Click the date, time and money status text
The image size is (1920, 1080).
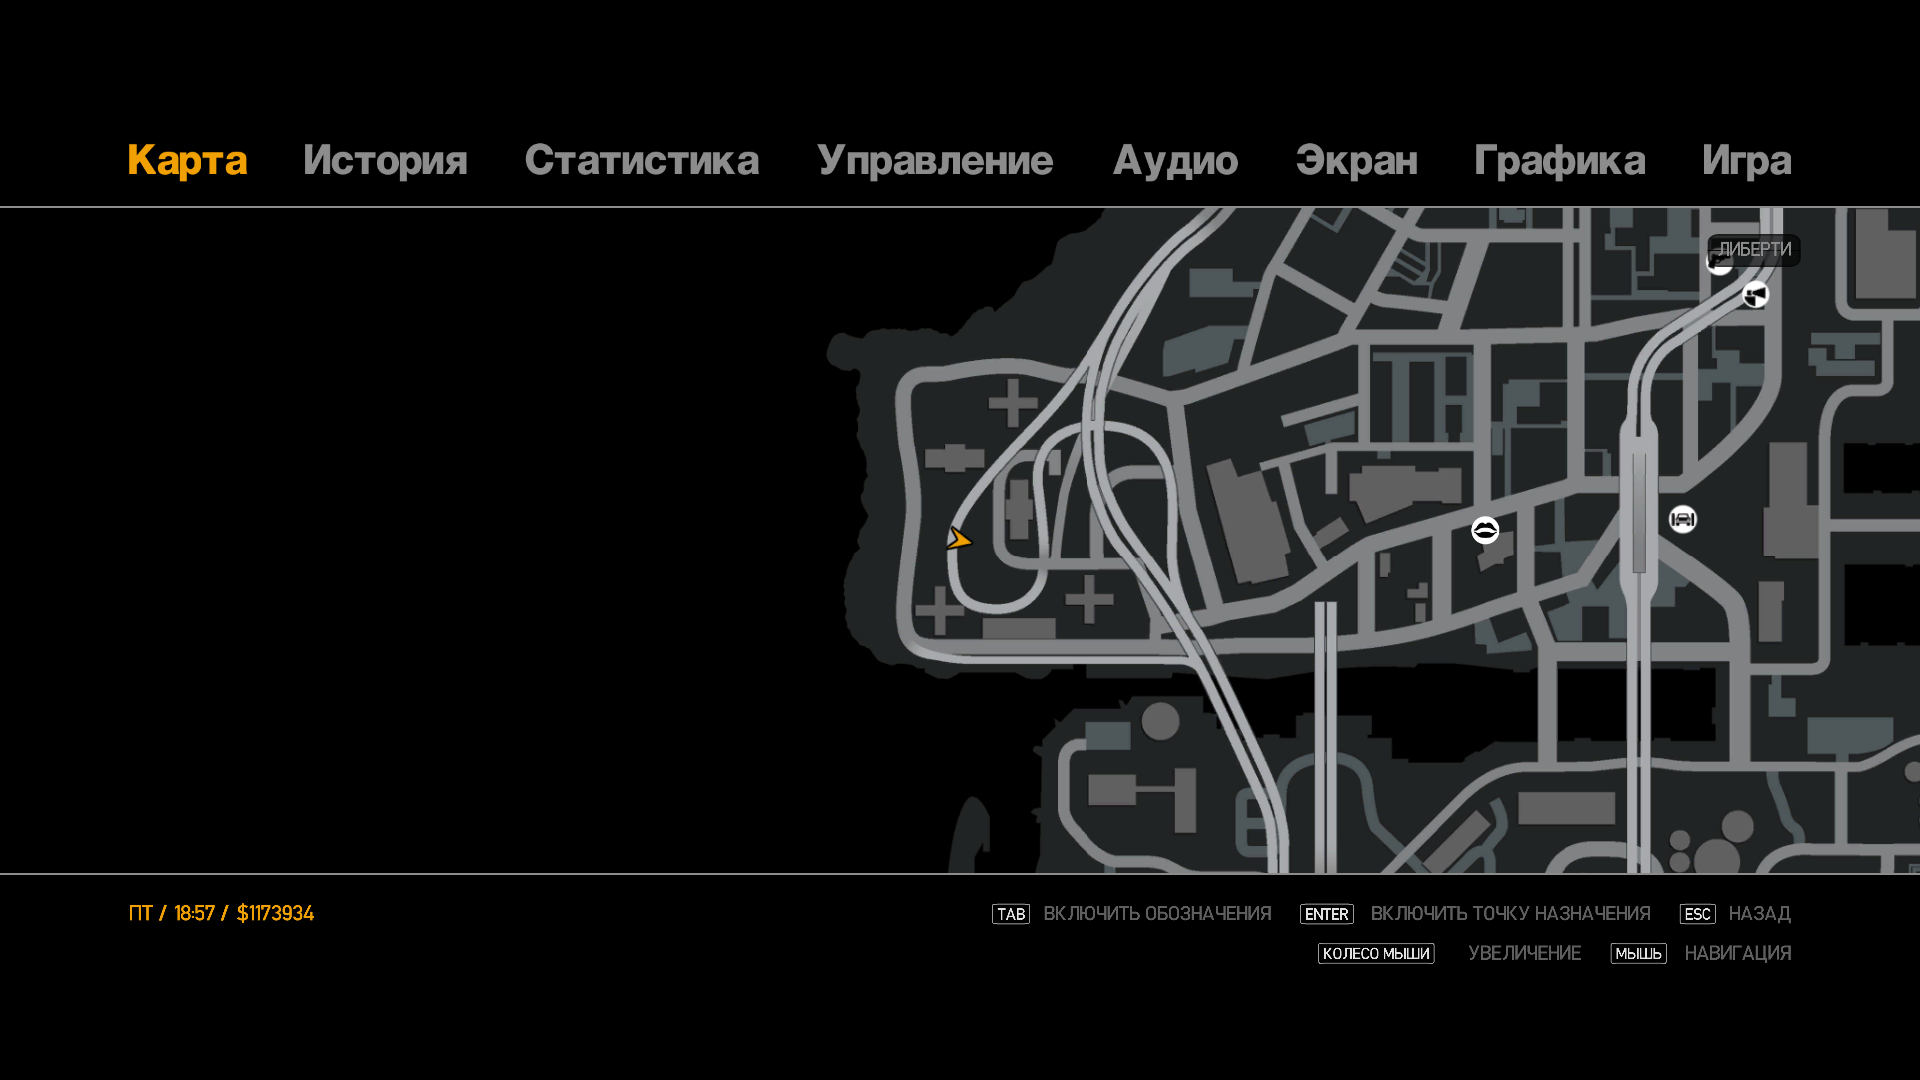pos(221,914)
